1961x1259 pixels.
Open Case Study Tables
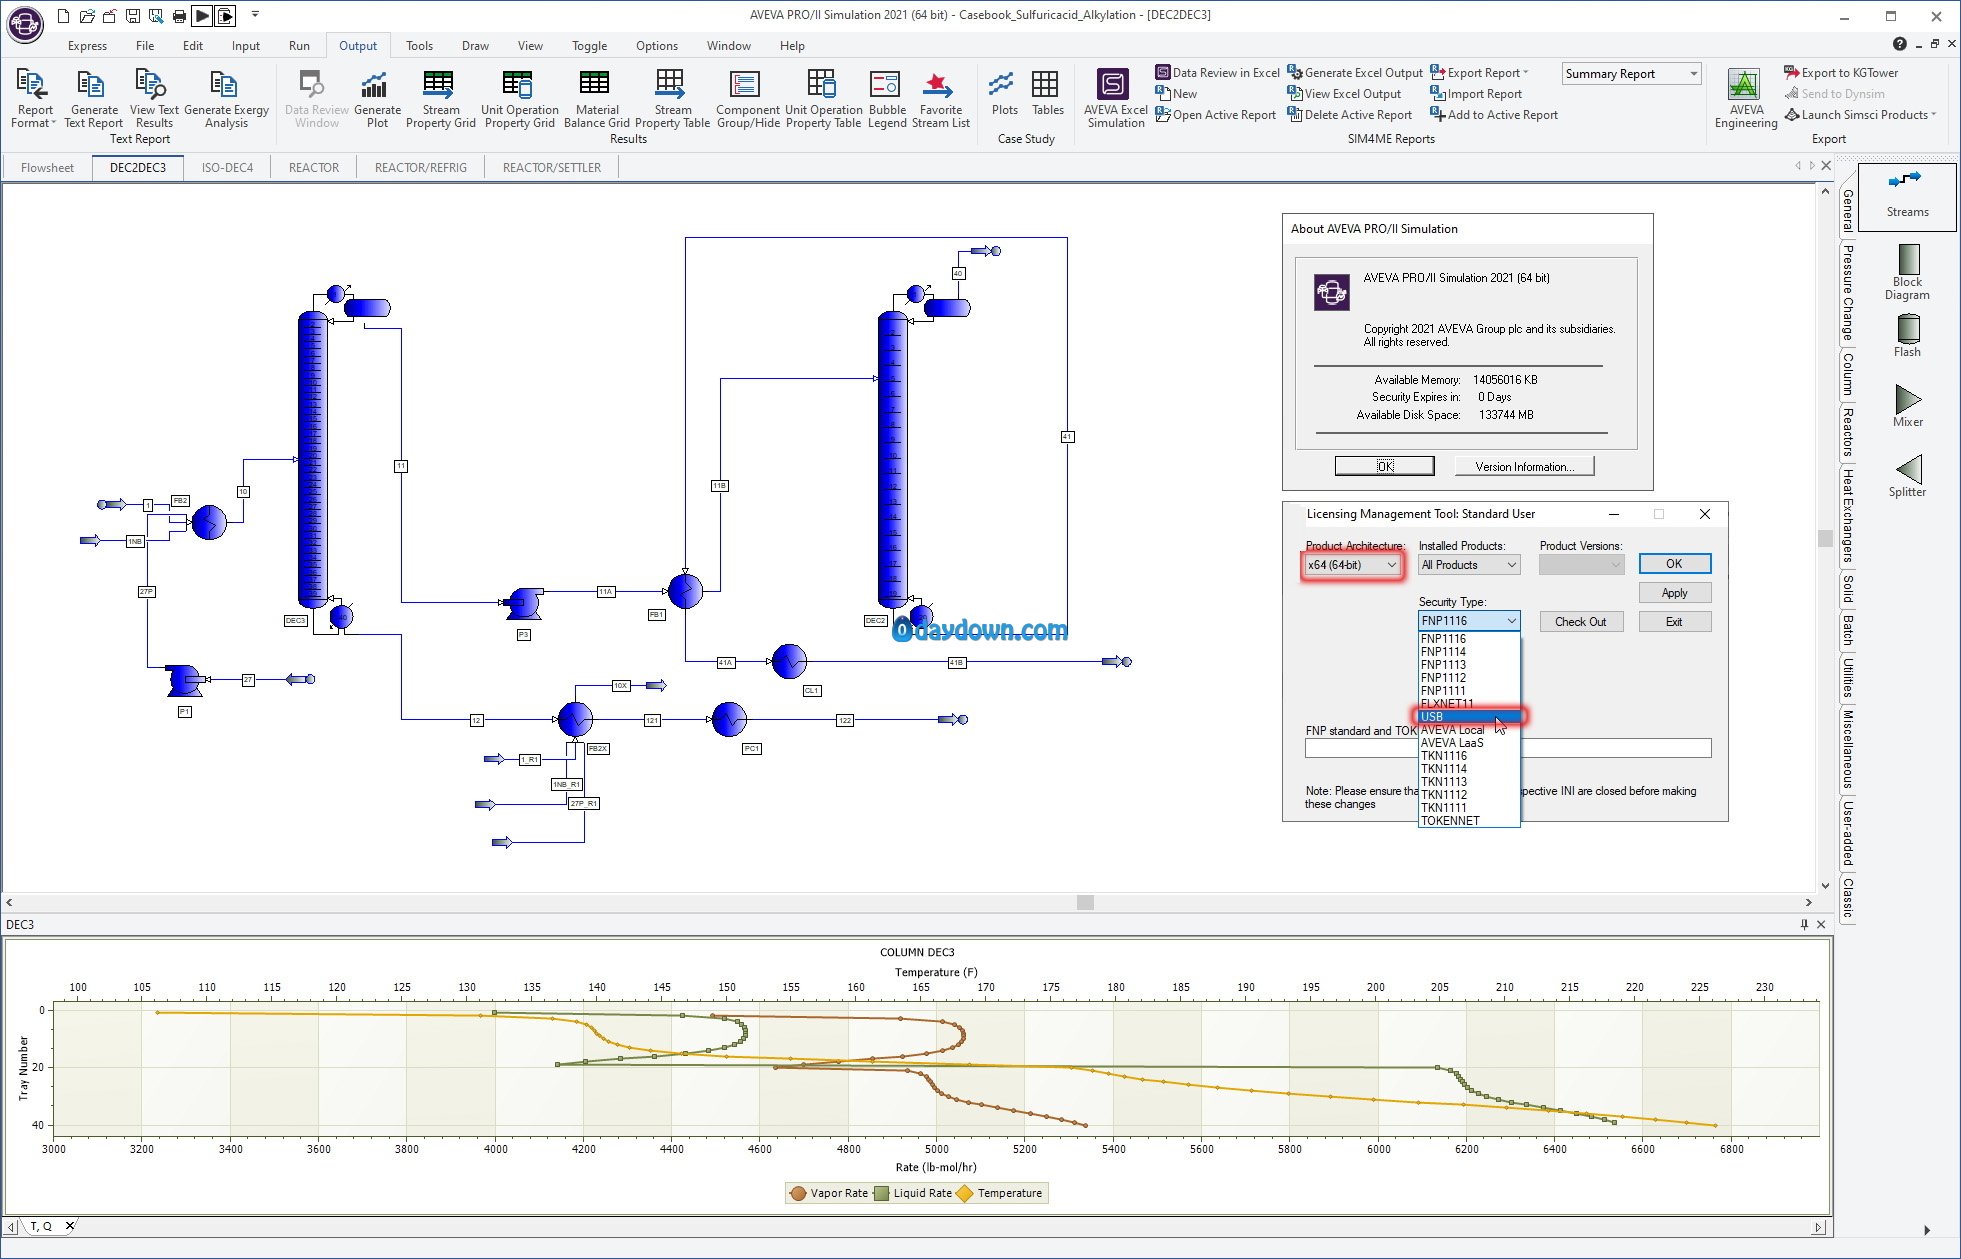pos(1047,92)
